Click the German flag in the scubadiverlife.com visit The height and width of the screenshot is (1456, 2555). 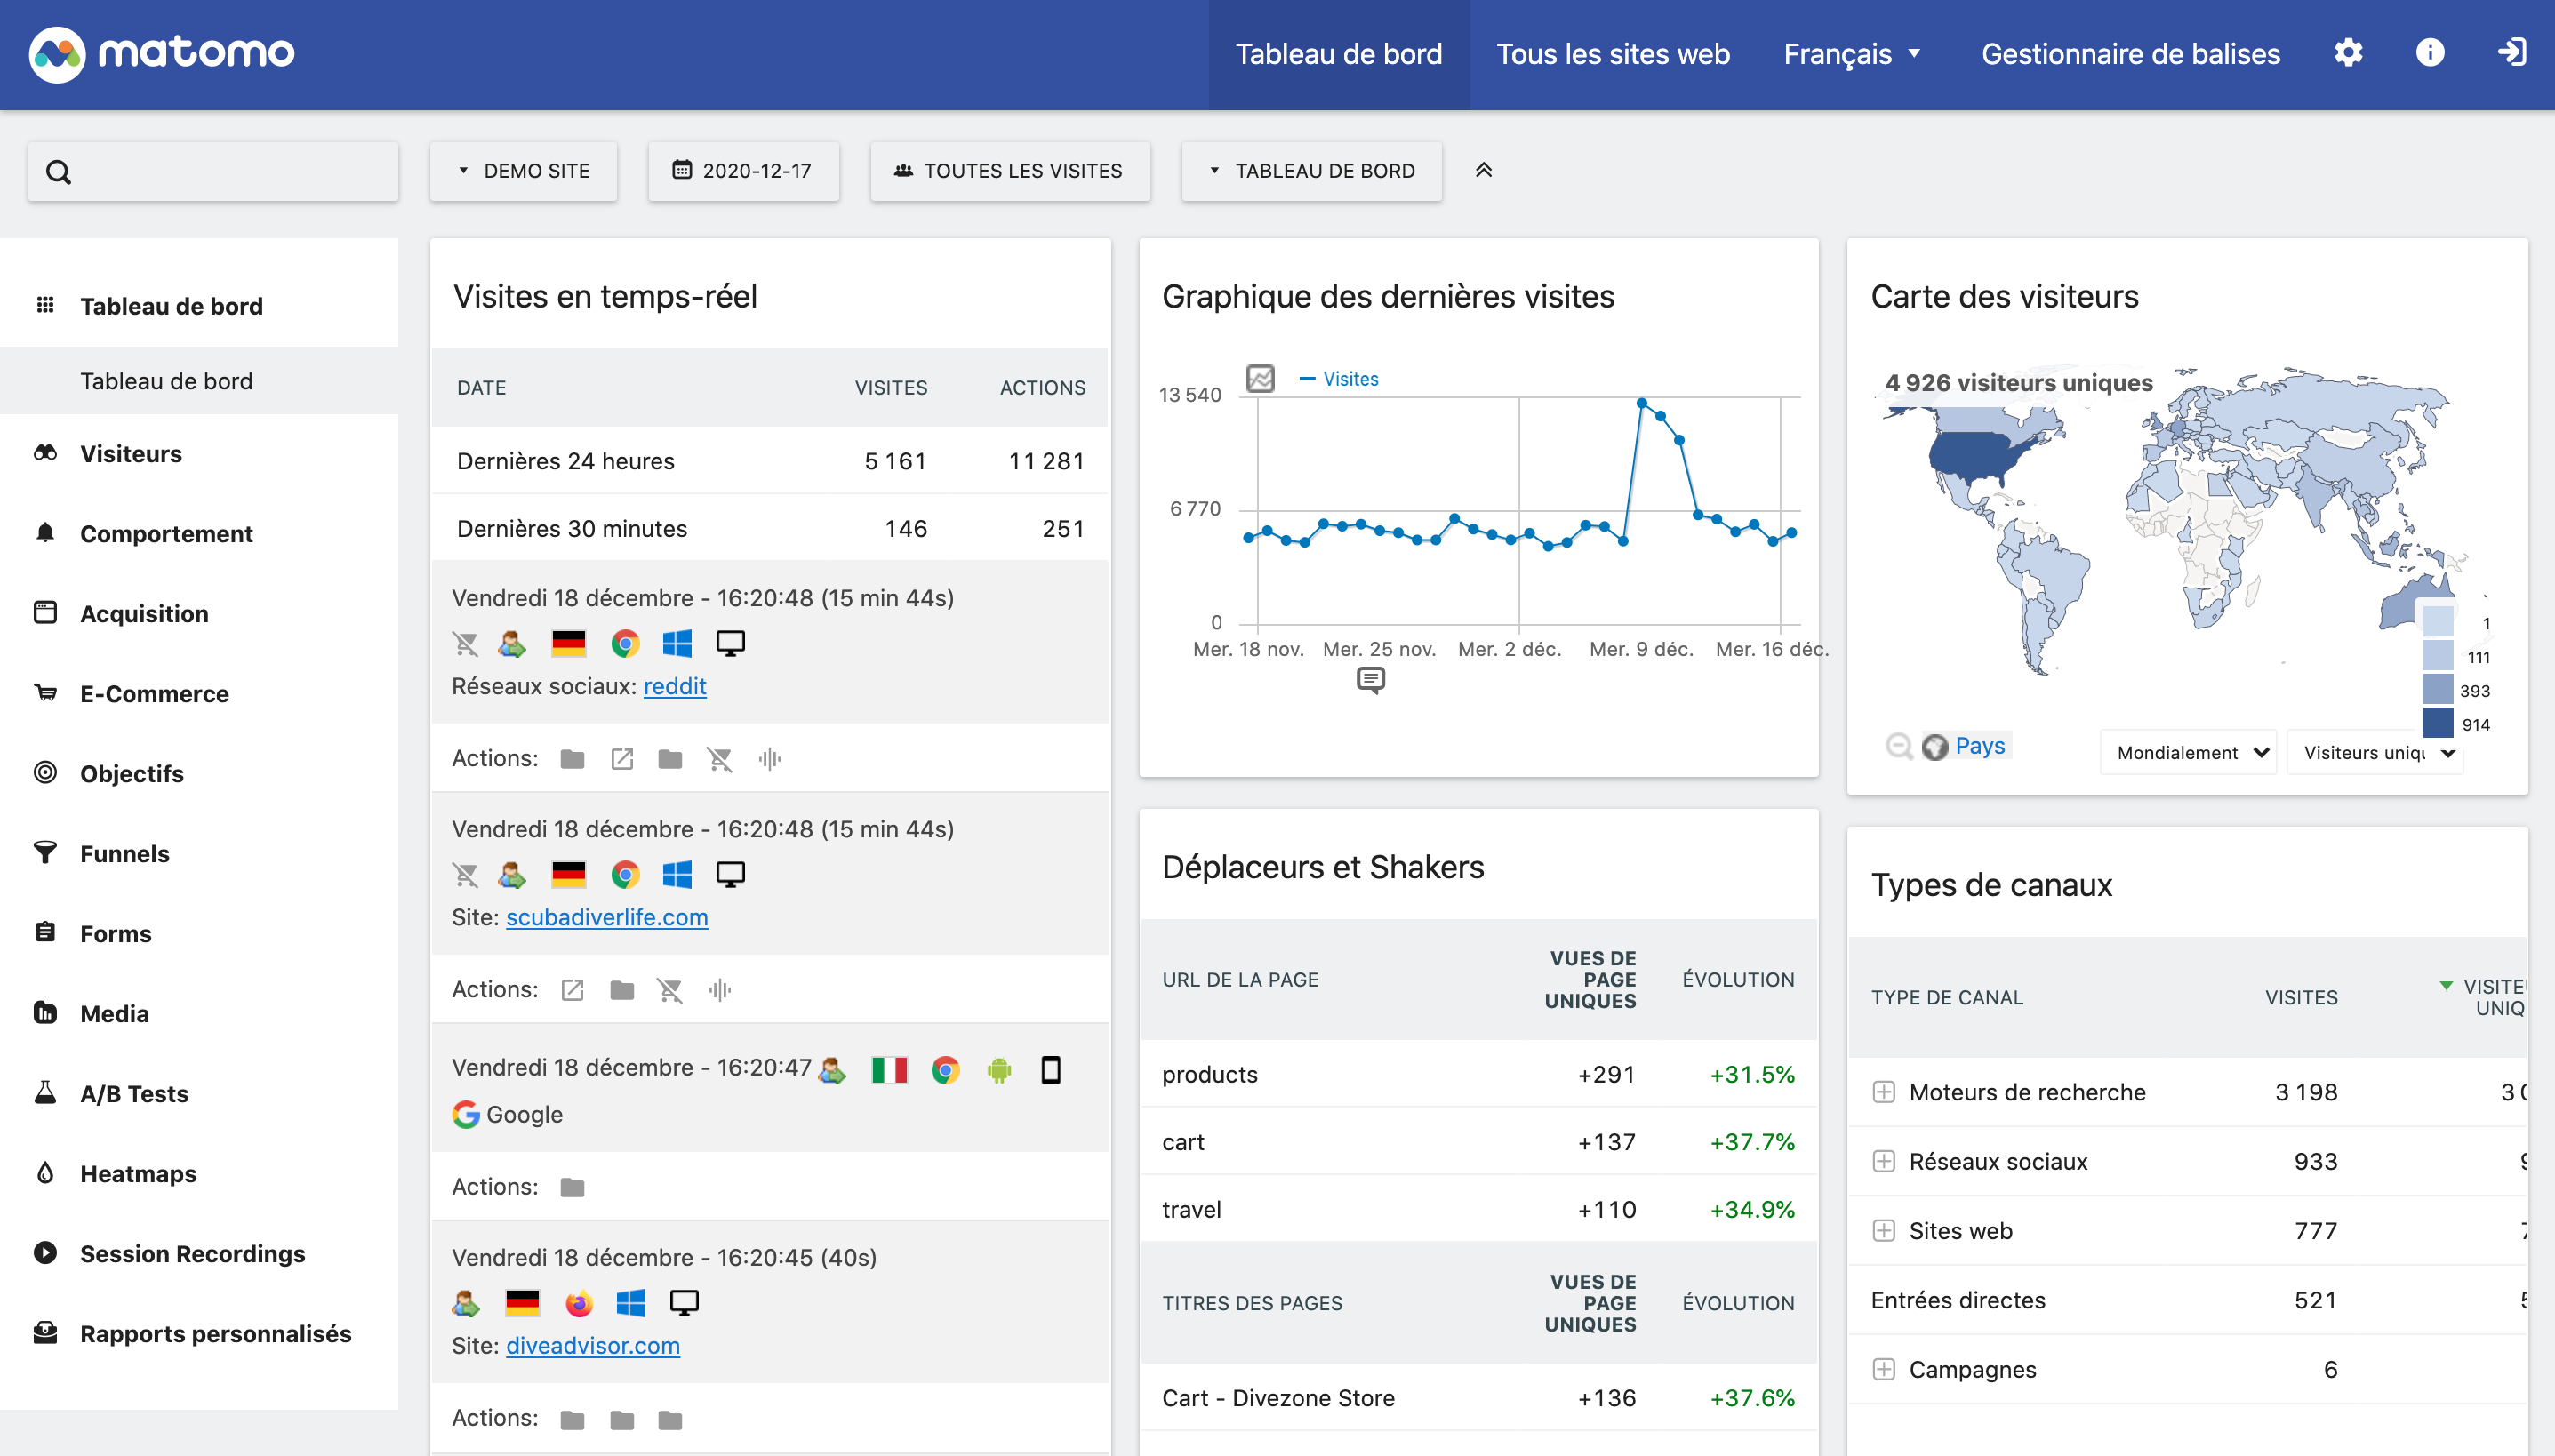[569, 875]
